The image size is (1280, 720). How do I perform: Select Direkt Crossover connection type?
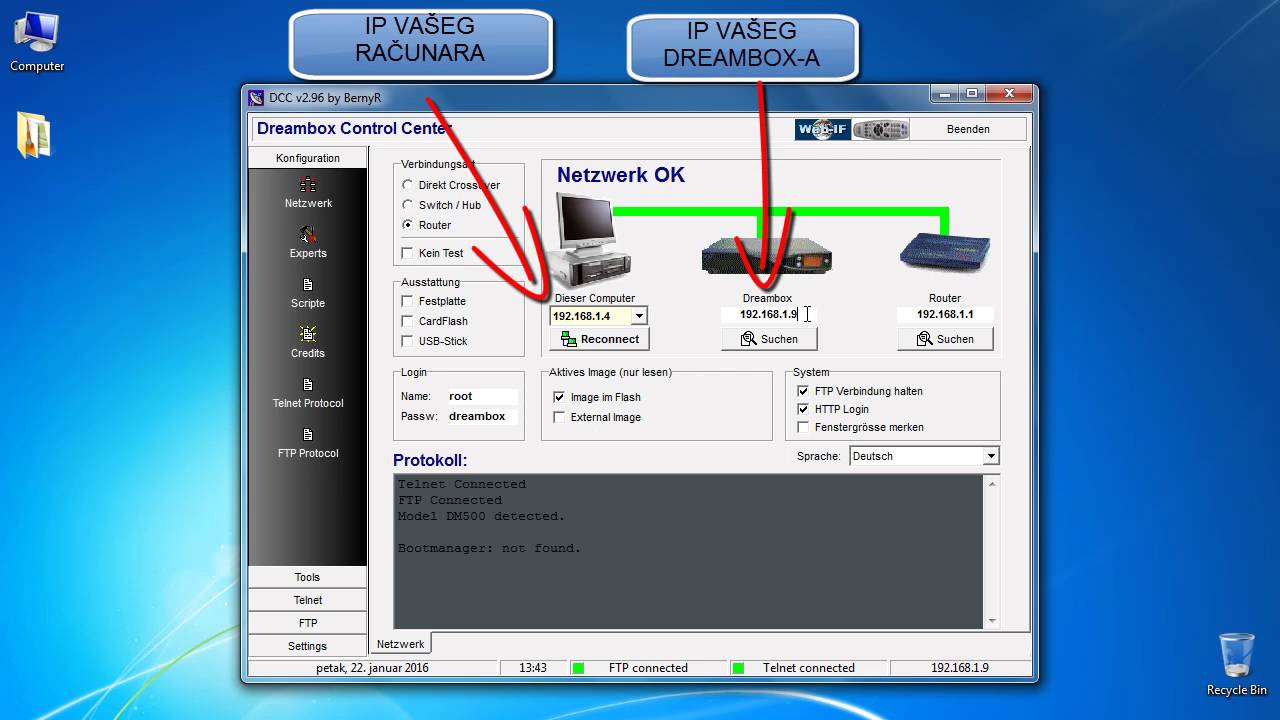(407, 185)
